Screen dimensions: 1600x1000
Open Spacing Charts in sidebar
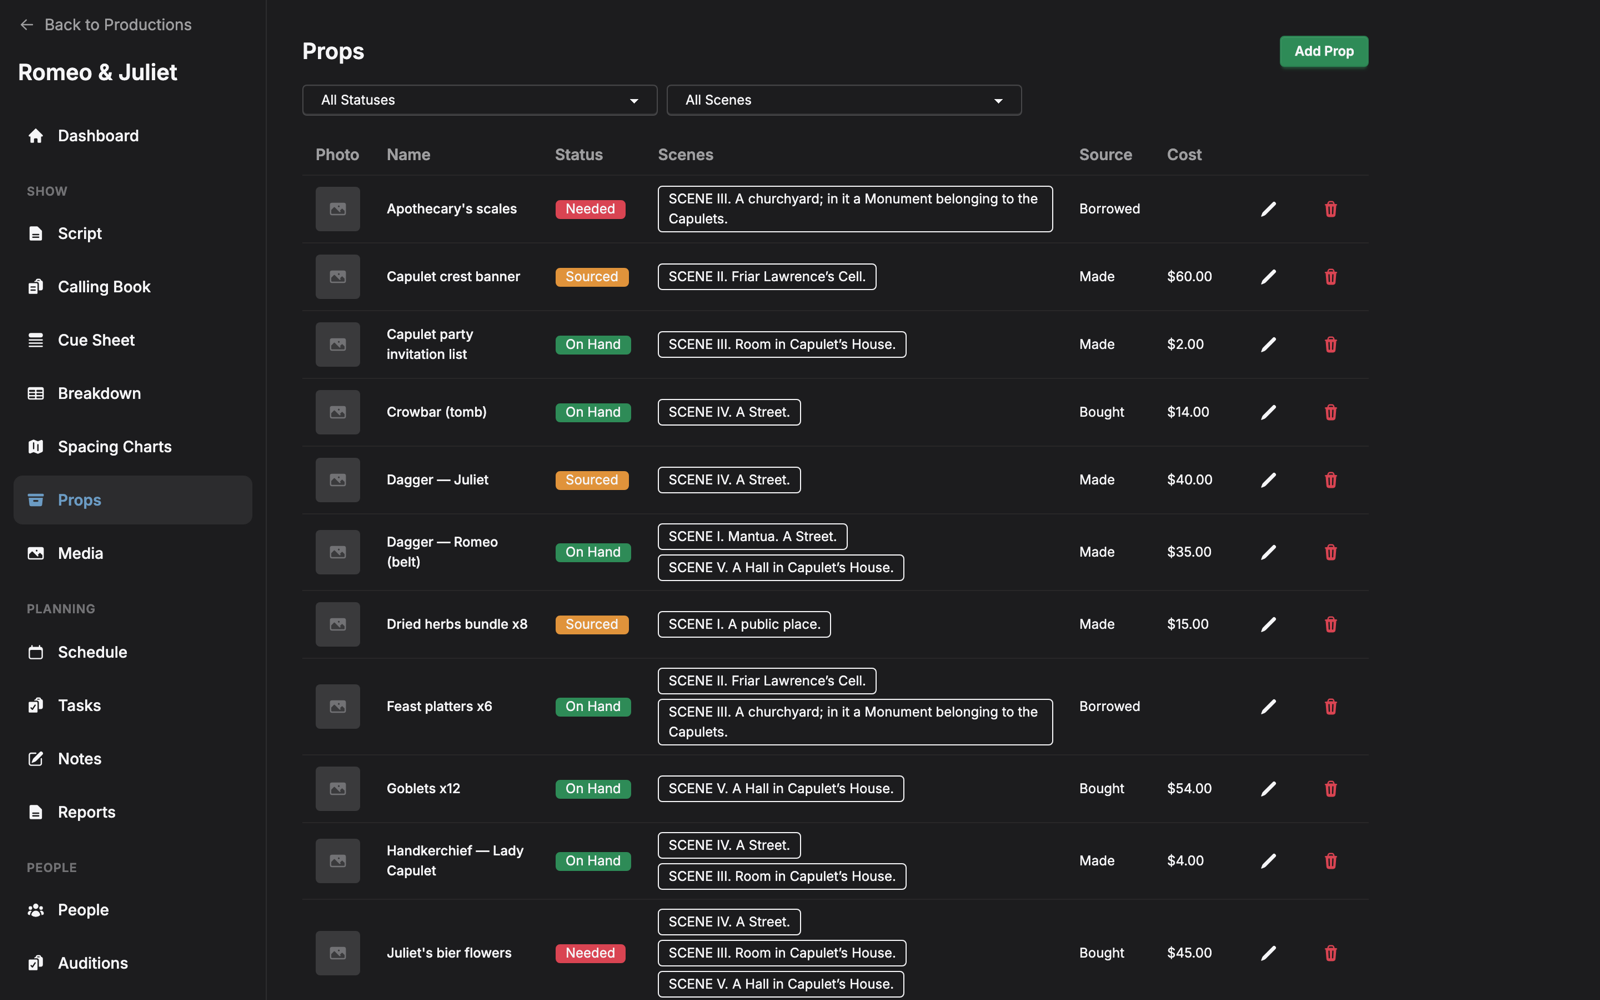coord(133,447)
